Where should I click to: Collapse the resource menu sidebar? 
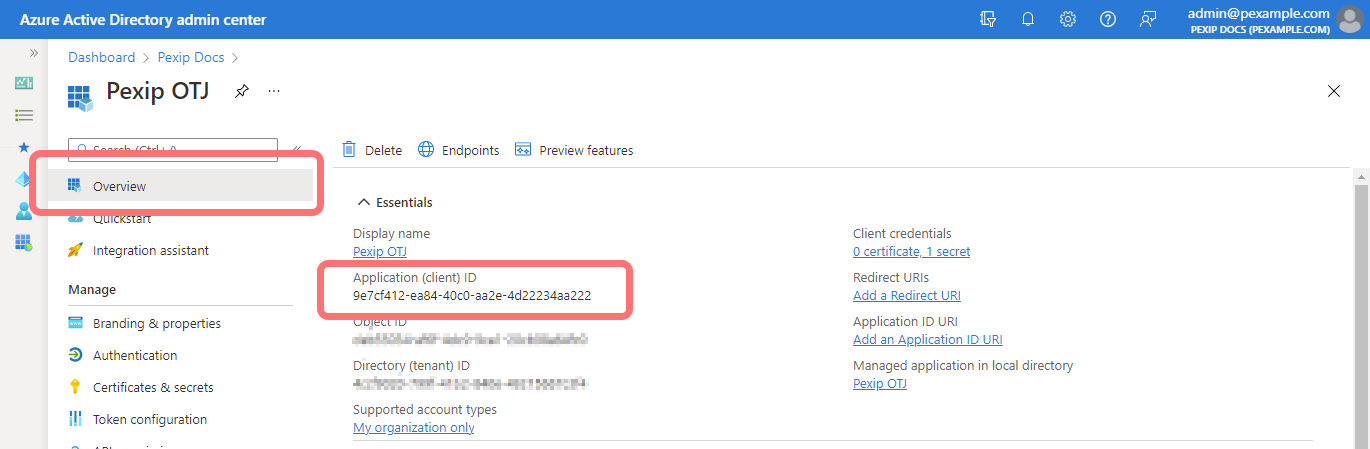coord(297,150)
